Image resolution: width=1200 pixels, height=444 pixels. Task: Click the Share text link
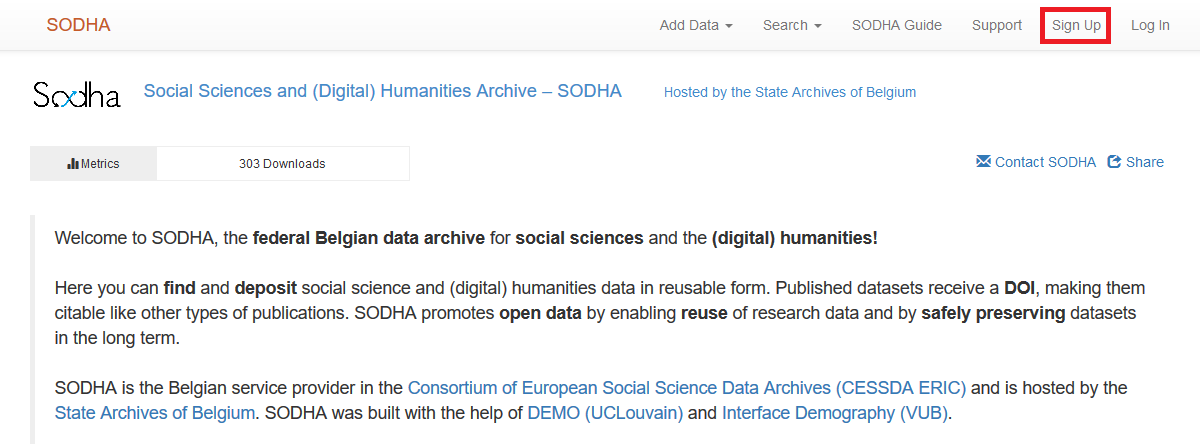[x=1145, y=162]
